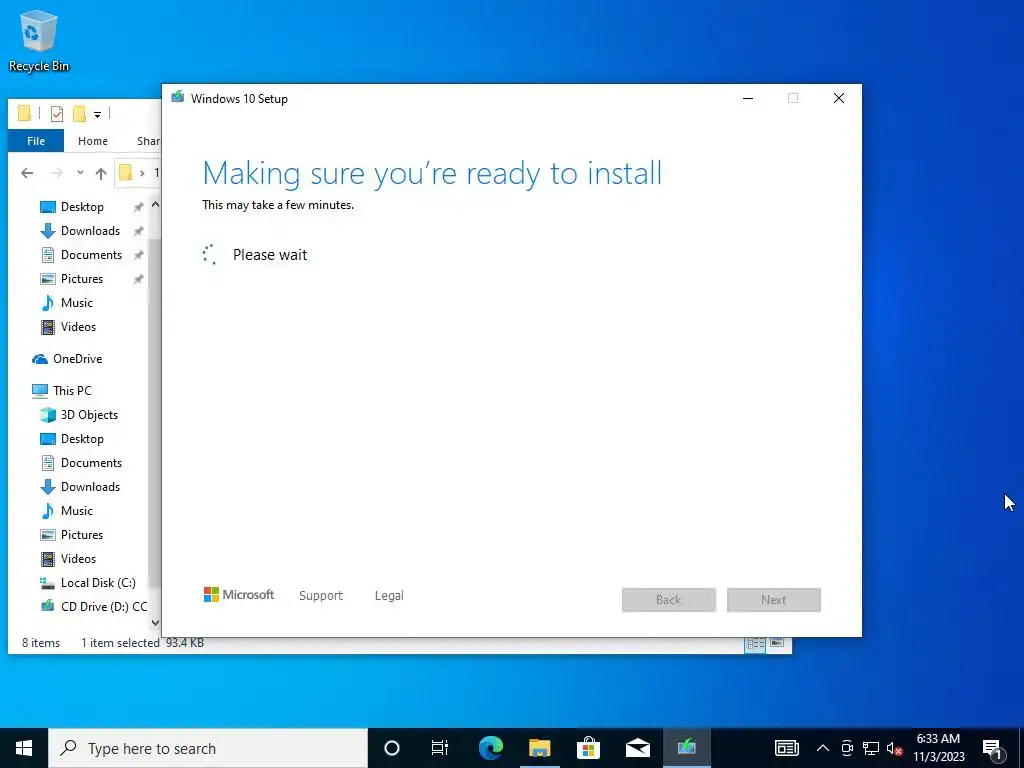Click the Support link in Windows 10 Setup

pyautogui.click(x=321, y=596)
